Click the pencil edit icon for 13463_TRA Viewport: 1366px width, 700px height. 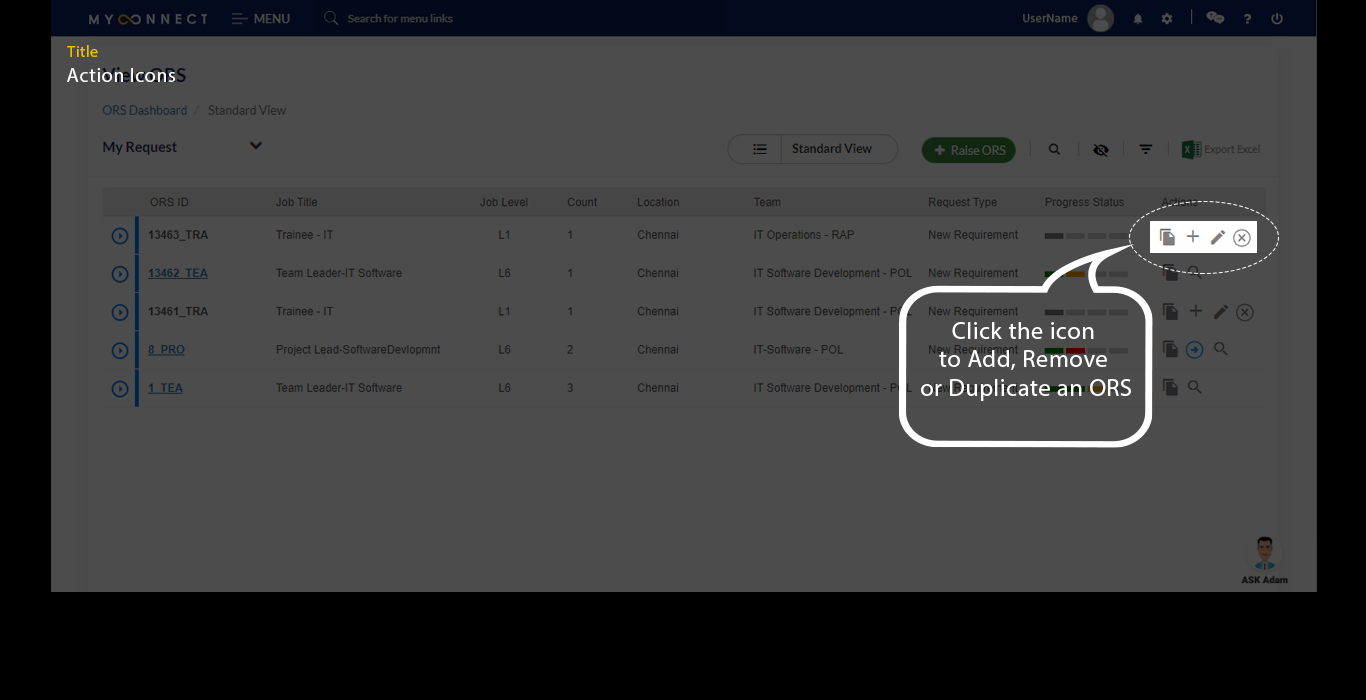coord(1217,237)
